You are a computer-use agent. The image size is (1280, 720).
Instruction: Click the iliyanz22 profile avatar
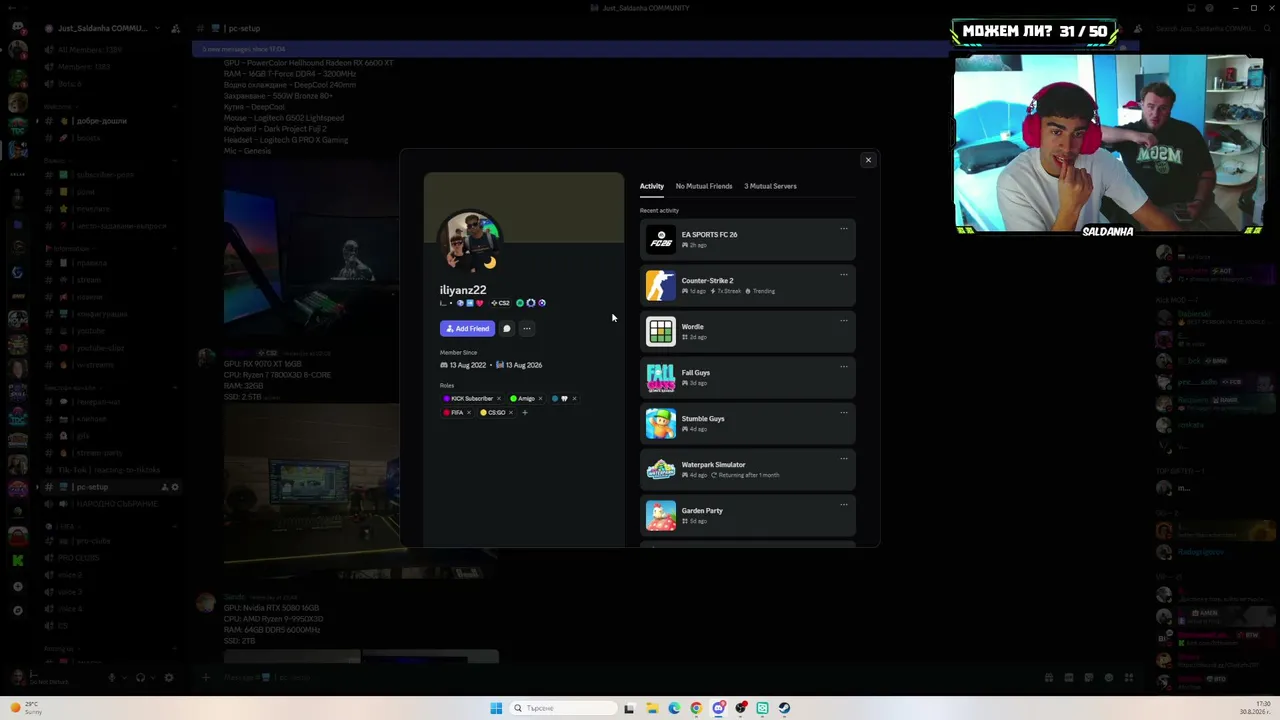coord(470,241)
